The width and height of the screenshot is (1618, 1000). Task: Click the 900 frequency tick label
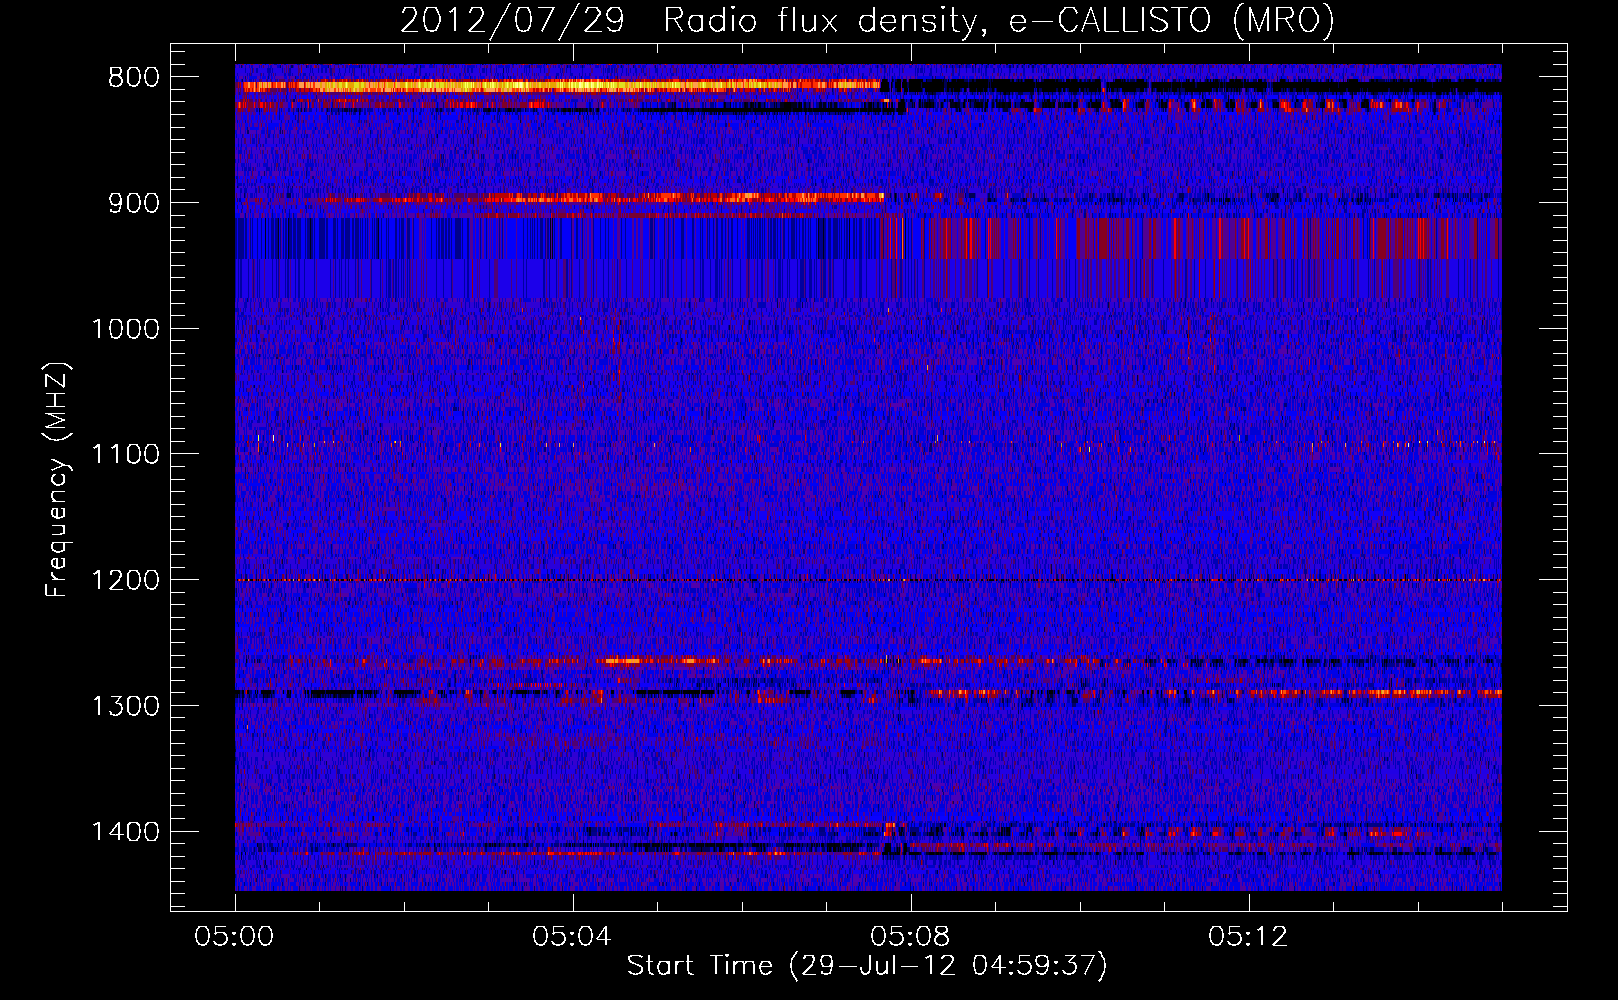[x=134, y=203]
